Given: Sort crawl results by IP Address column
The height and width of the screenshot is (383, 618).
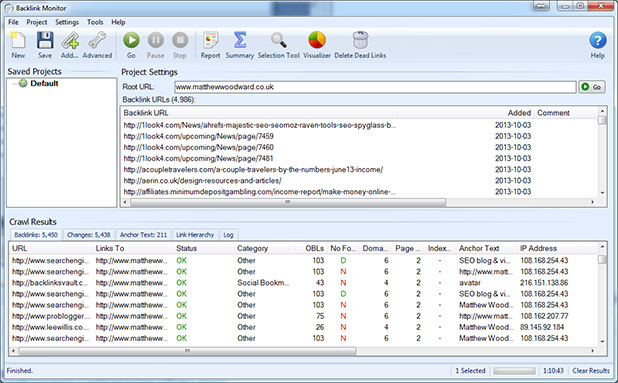Looking at the screenshot, I should tap(547, 248).
